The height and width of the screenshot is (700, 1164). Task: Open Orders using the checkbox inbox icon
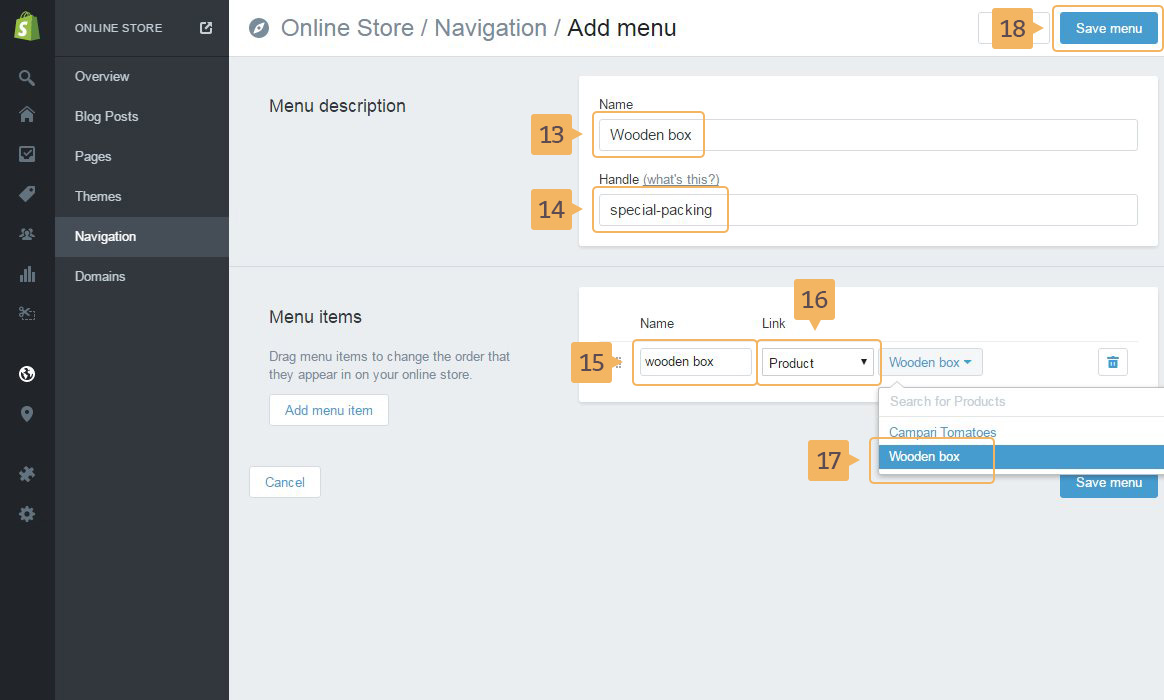tap(27, 154)
